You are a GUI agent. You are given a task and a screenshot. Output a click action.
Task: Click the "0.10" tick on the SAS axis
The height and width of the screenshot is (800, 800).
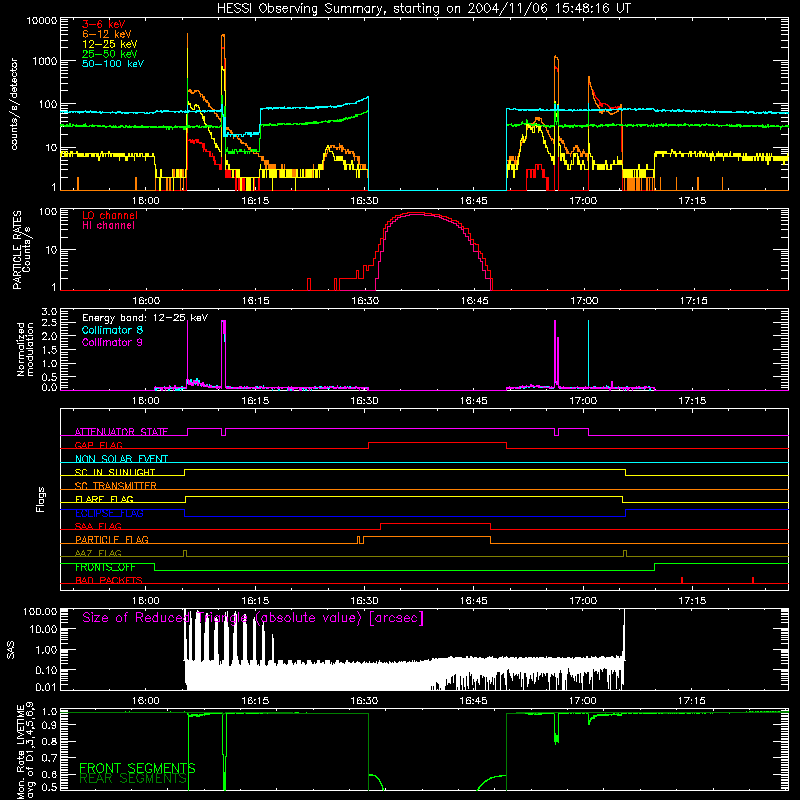[46, 670]
